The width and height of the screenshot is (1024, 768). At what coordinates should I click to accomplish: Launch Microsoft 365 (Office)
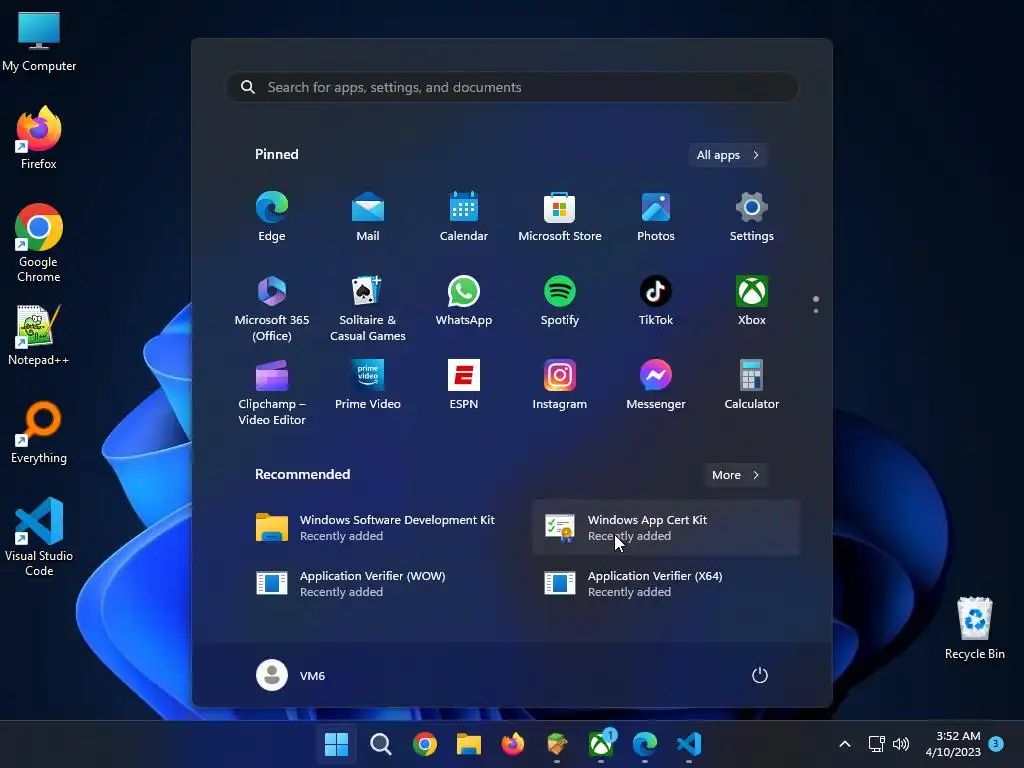(x=272, y=308)
